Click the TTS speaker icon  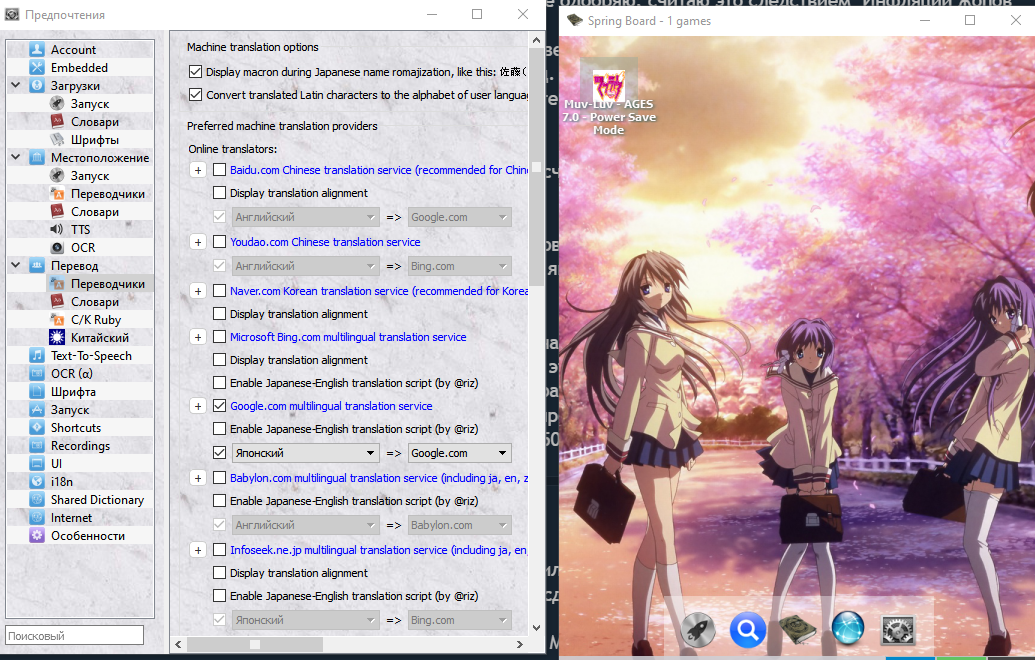click(x=57, y=230)
